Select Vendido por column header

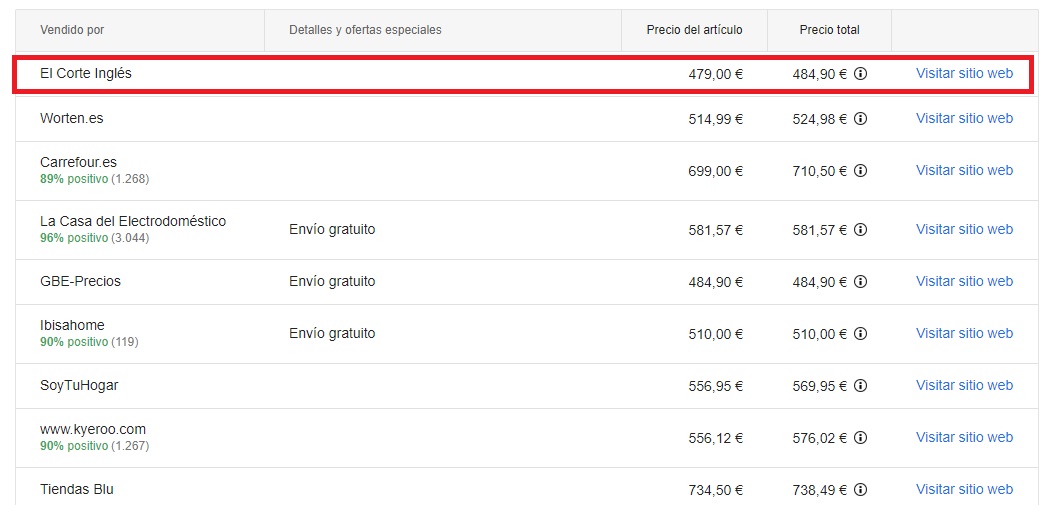(72, 30)
